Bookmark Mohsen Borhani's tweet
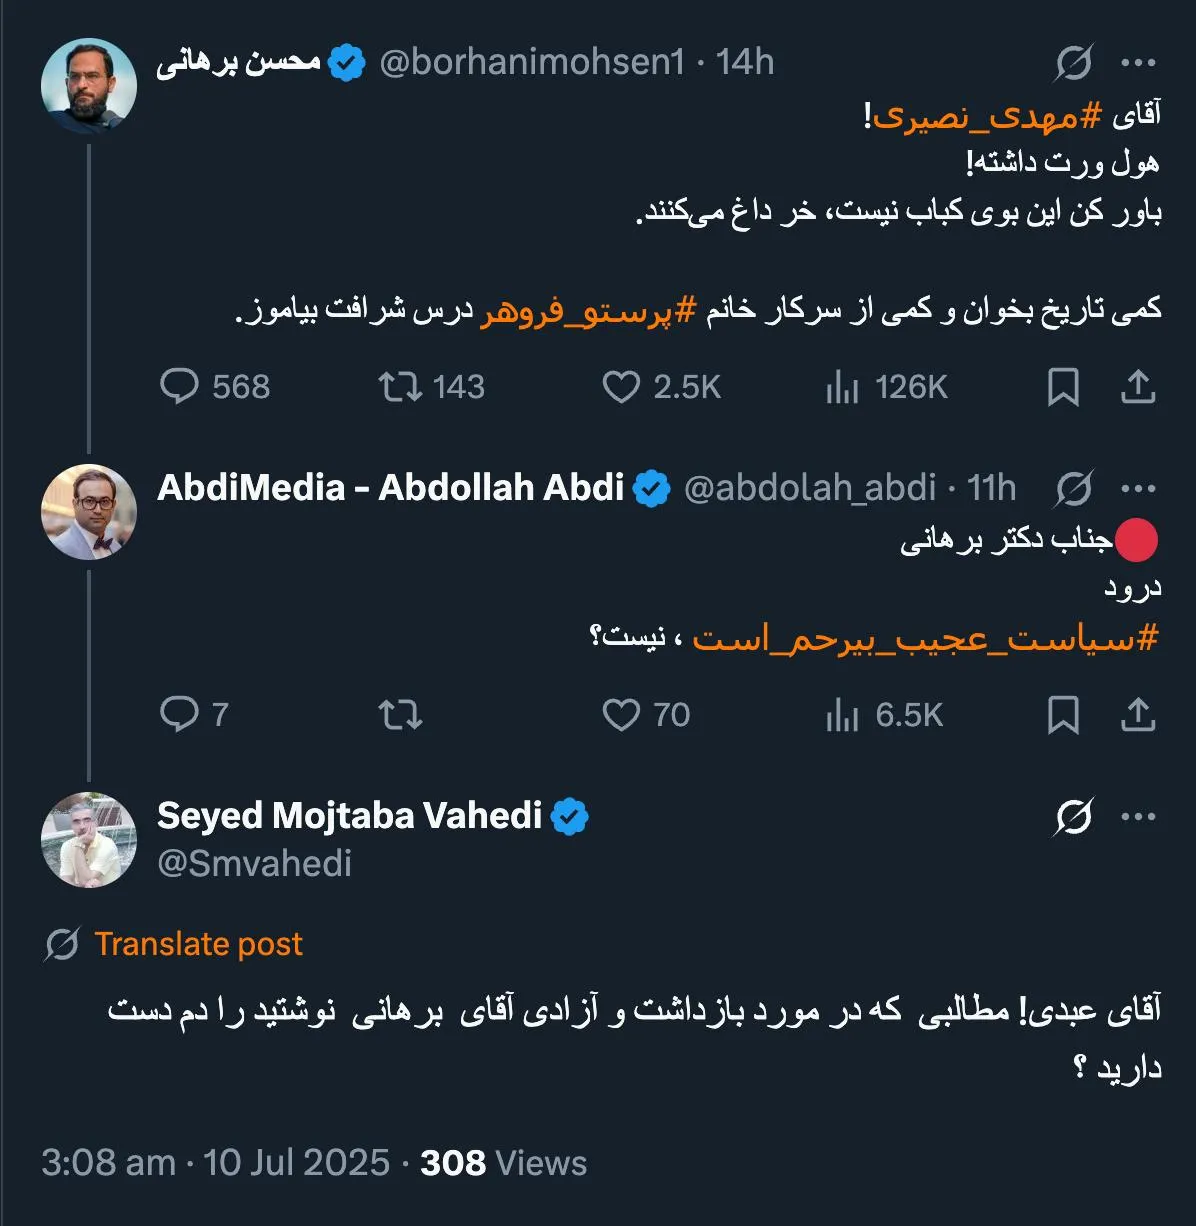This screenshot has height=1226, width=1196. (x=1063, y=388)
